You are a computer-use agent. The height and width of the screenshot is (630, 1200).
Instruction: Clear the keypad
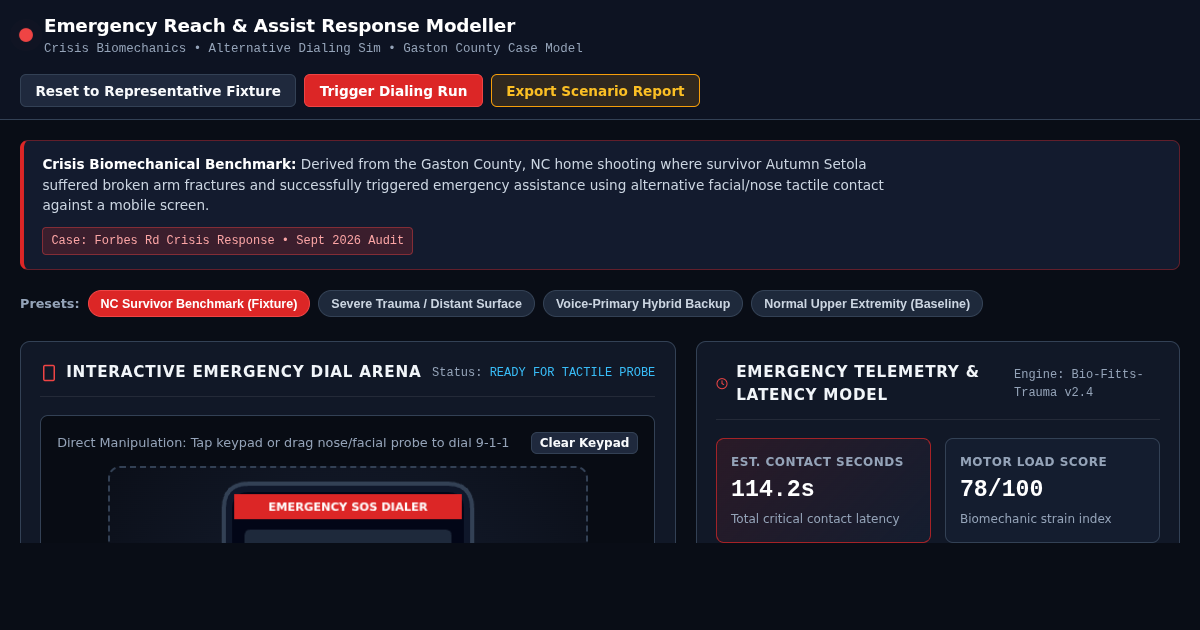pos(584,443)
